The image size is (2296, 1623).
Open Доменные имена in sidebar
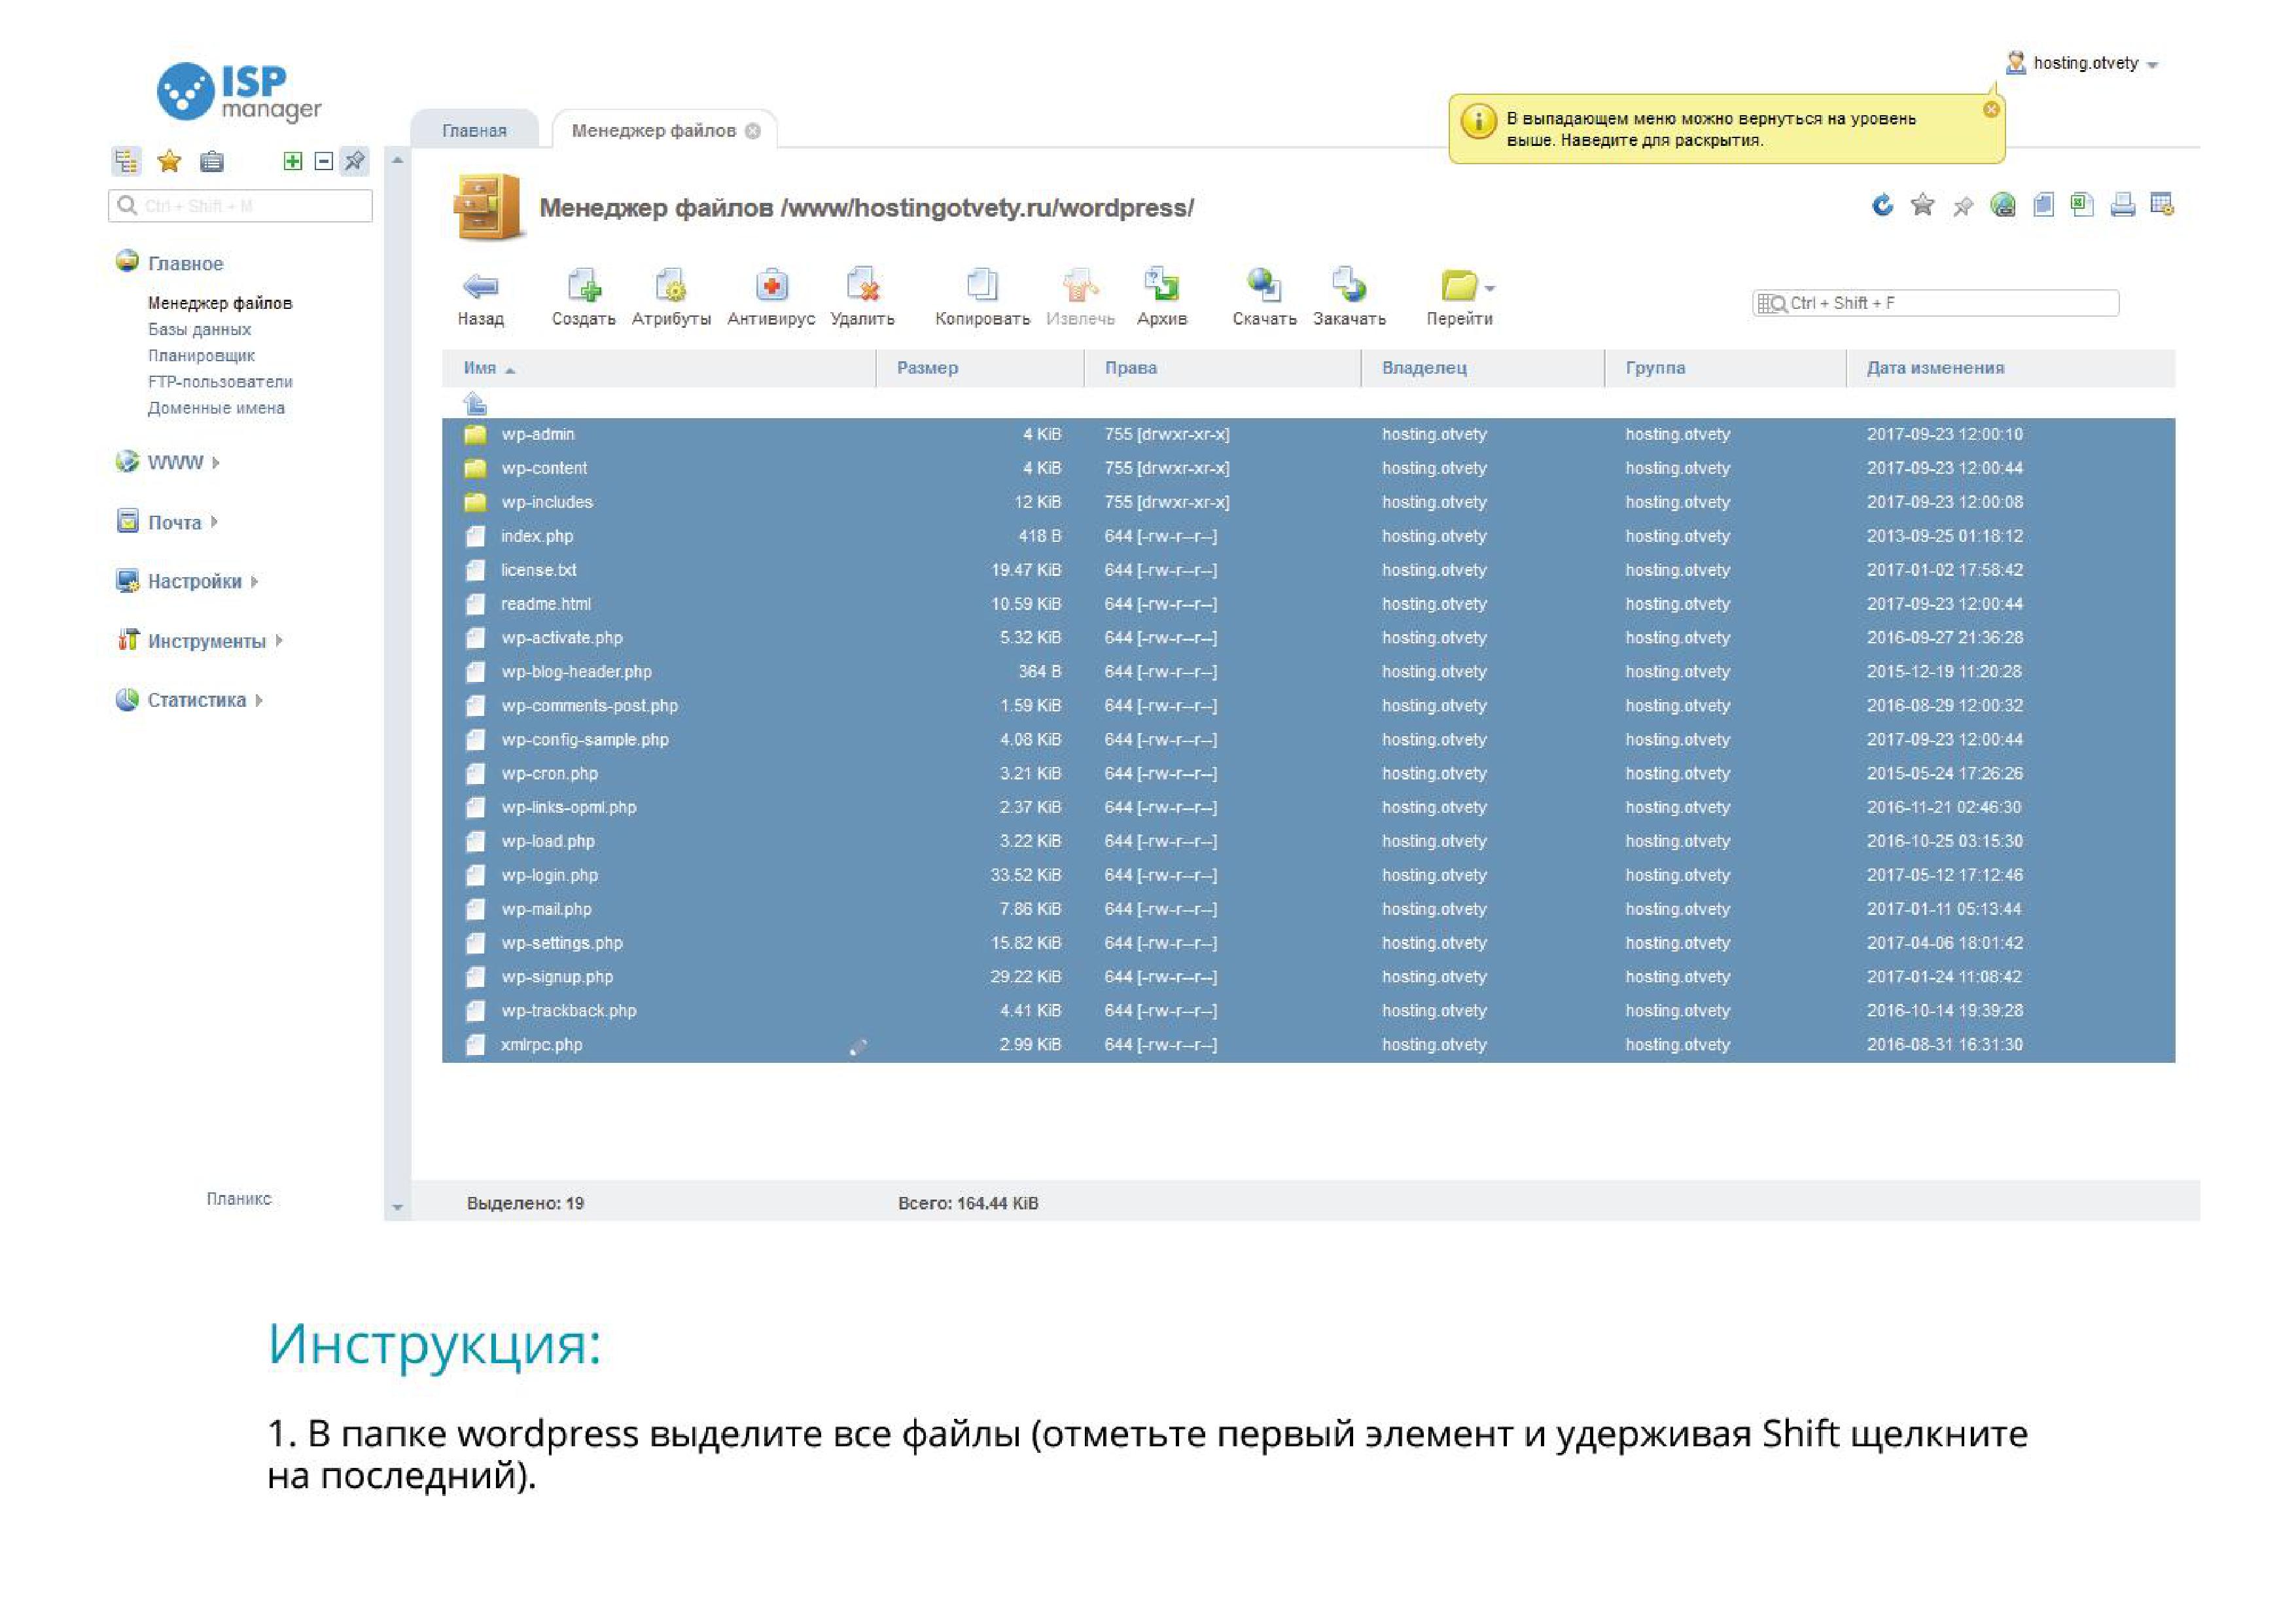click(216, 408)
